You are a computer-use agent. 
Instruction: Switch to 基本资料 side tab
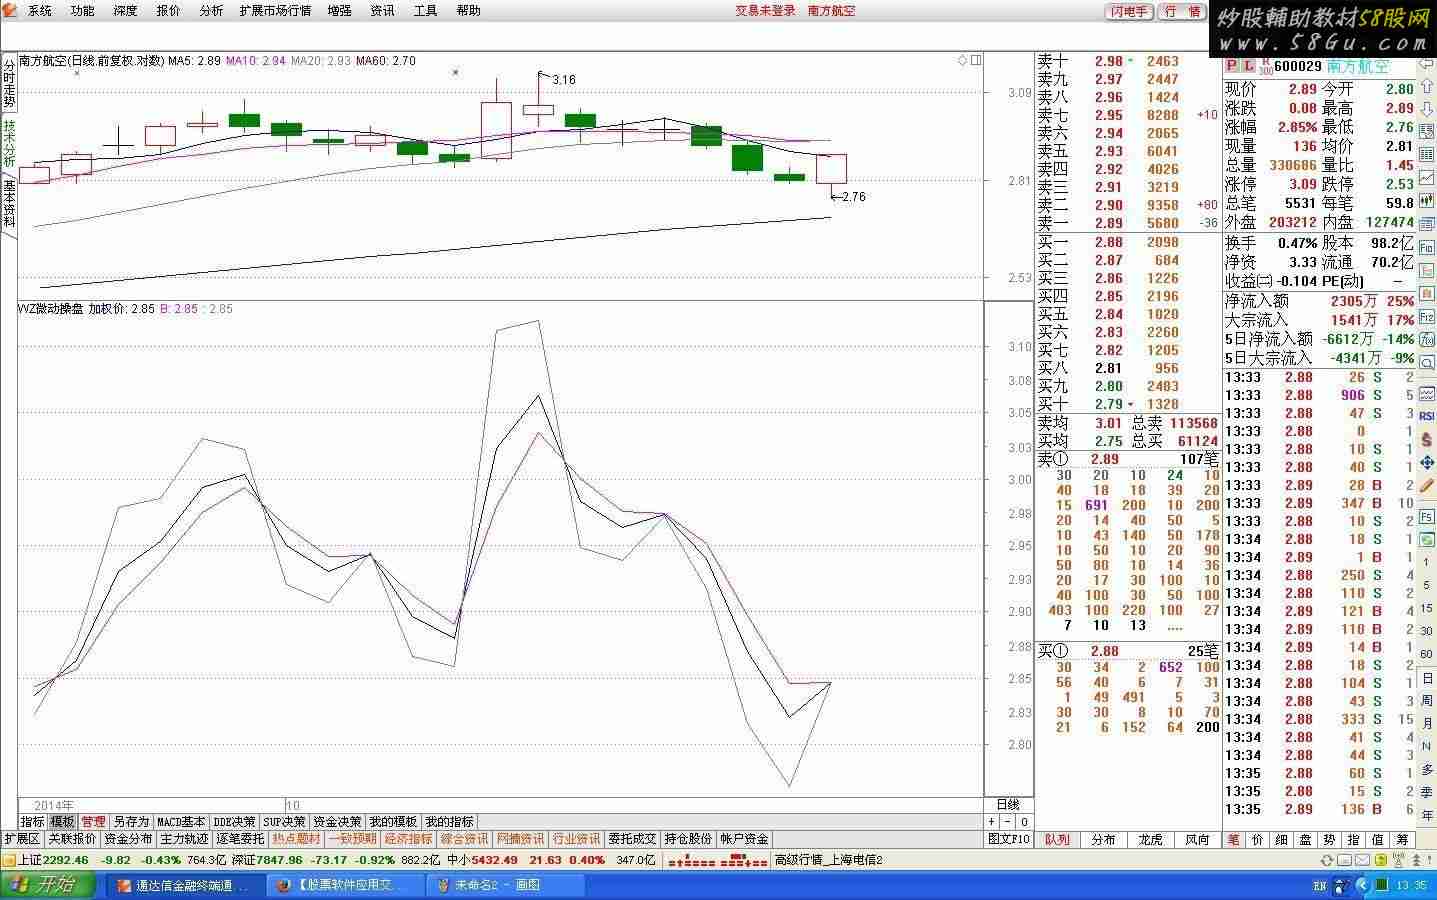tap(9, 203)
